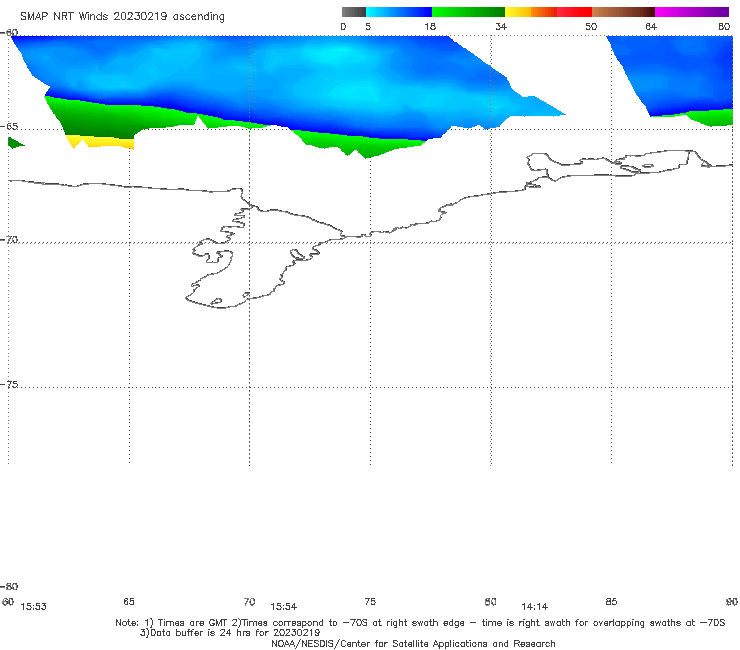This screenshot has height=650, width=740.
Task: Click the latitude label '-65' on the left axis
Action: pyautogui.click(x=9, y=127)
